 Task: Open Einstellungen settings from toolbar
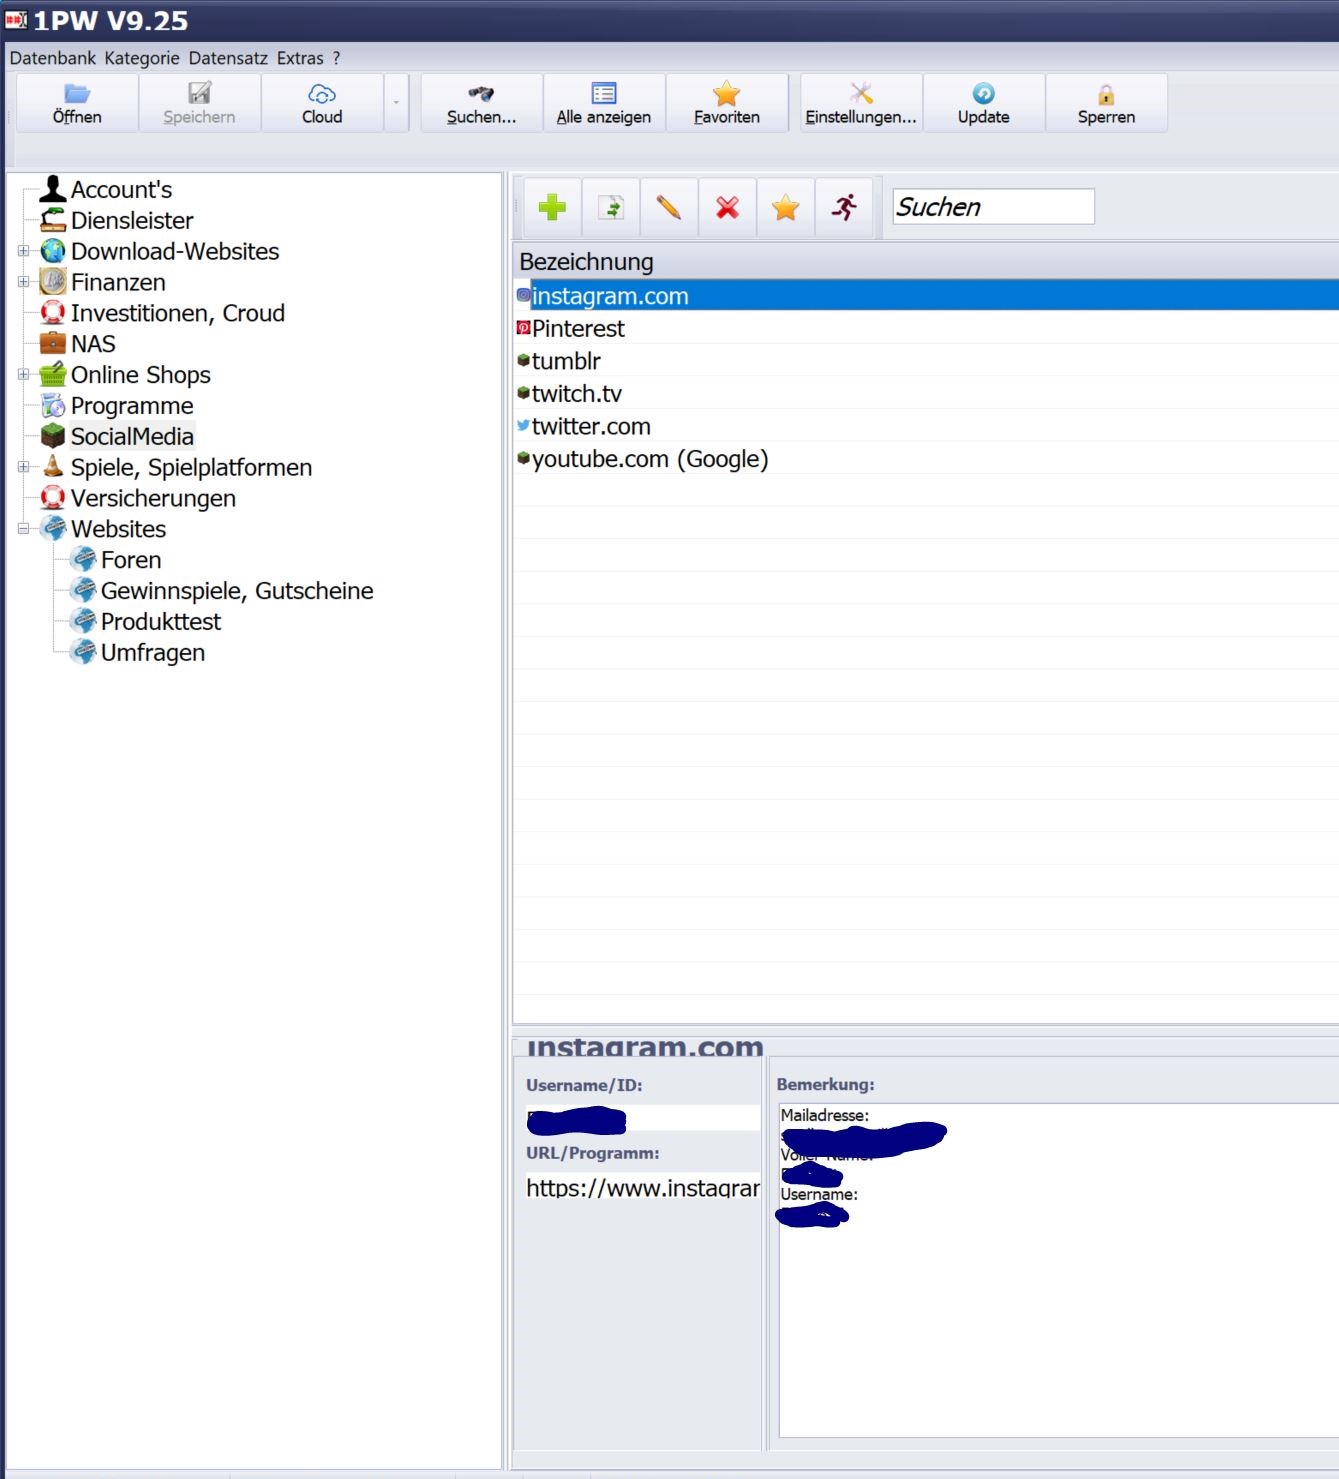860,103
